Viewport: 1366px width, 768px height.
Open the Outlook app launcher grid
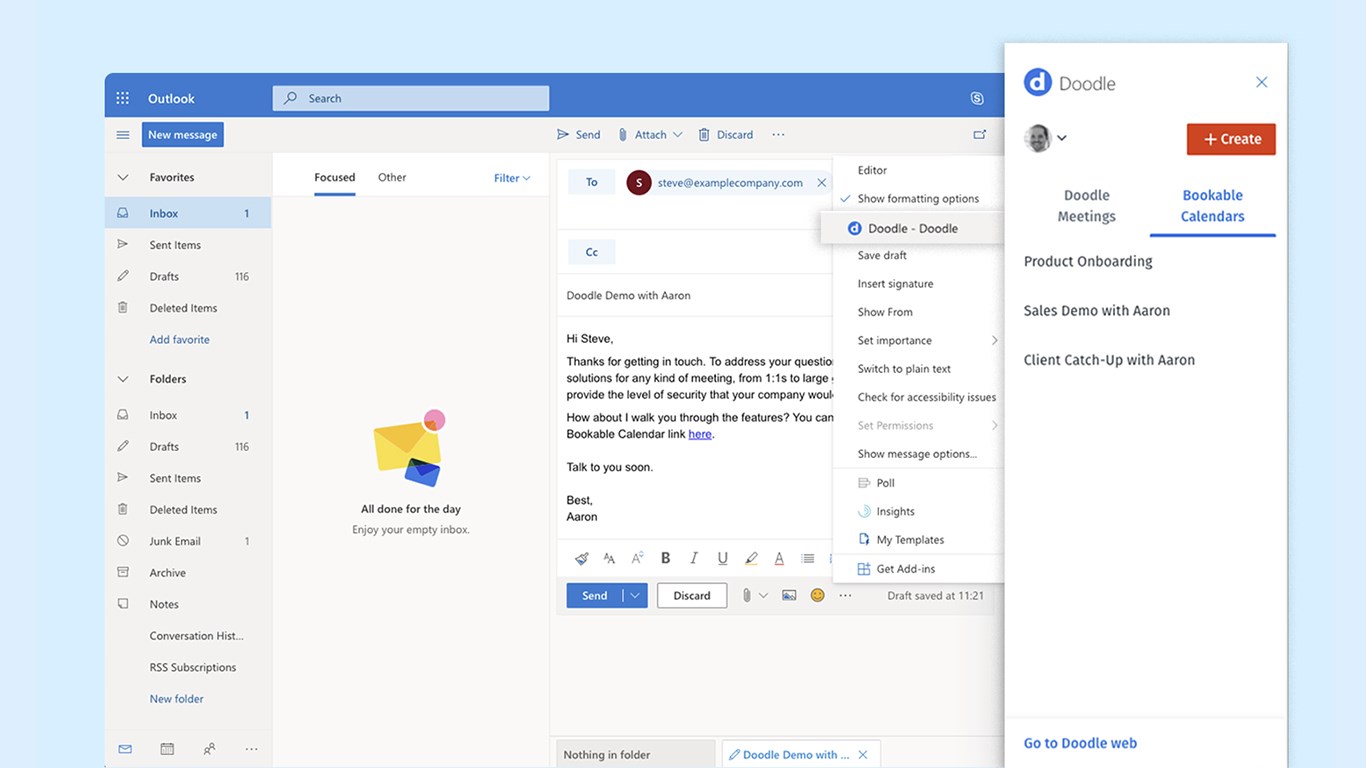[123, 98]
